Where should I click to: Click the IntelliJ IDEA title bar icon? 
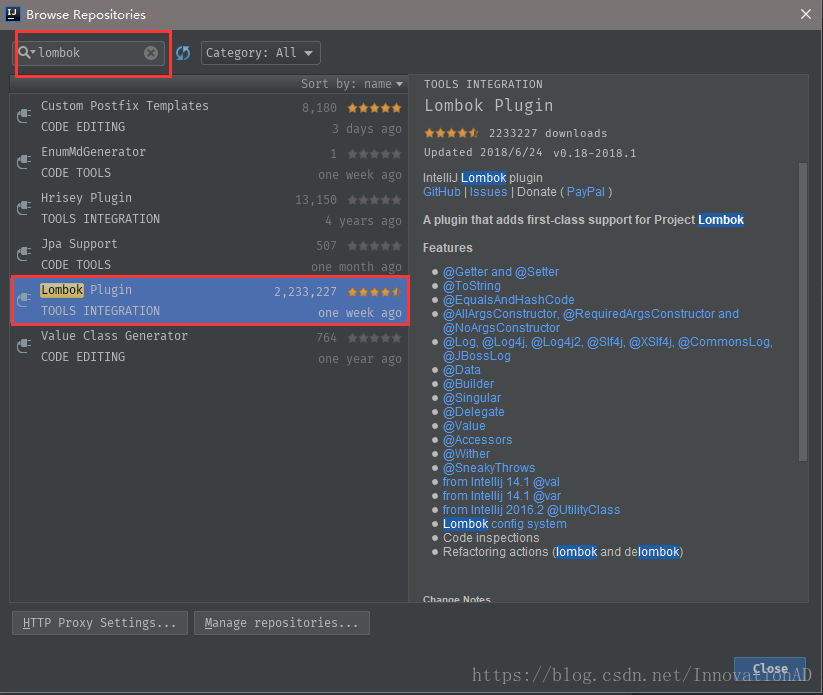pos(13,14)
